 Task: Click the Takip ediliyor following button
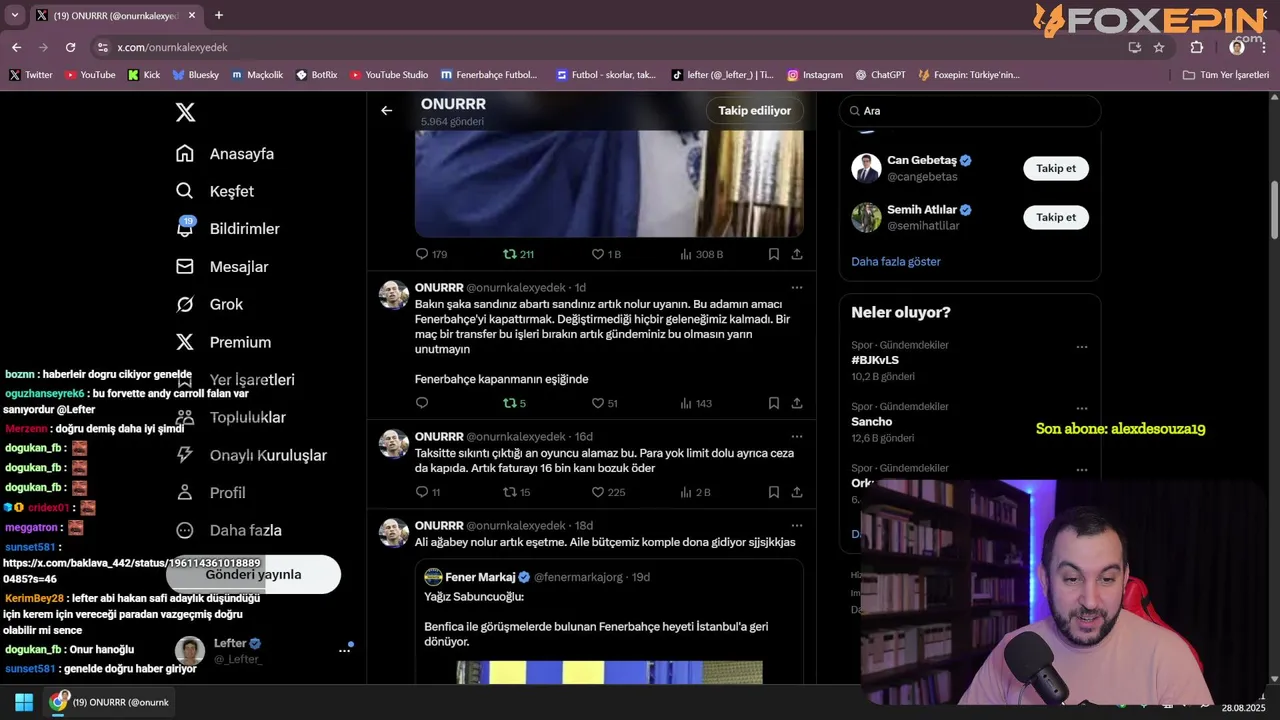(x=755, y=111)
